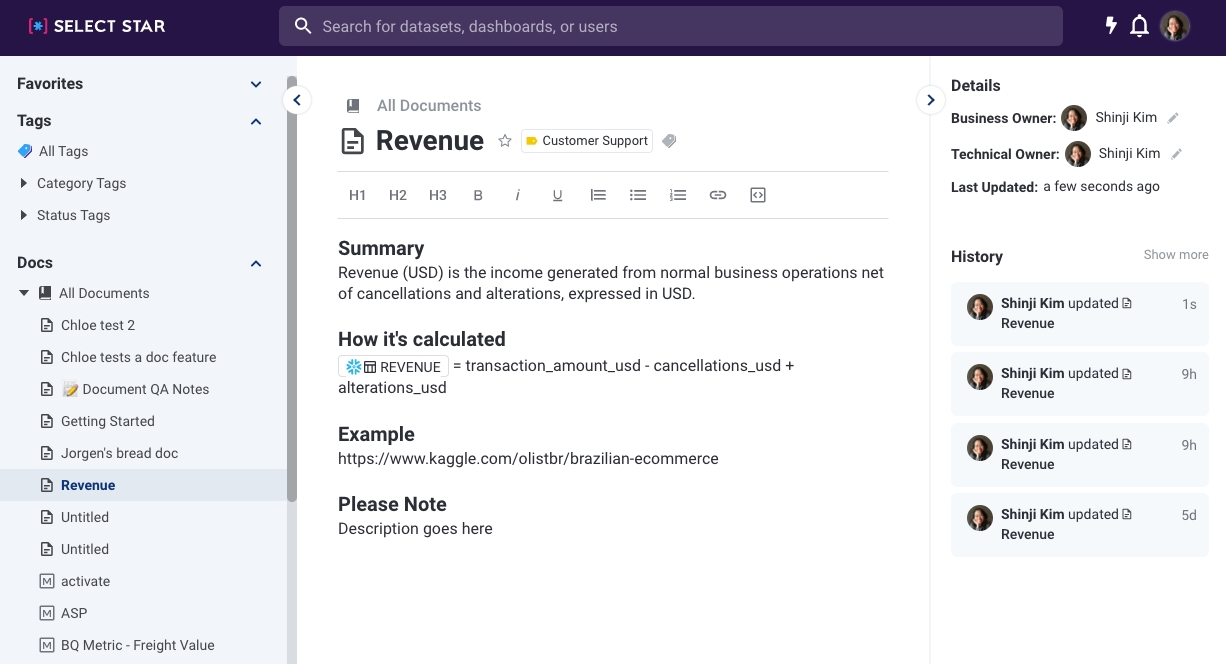Insert a bulleted list

(638, 195)
